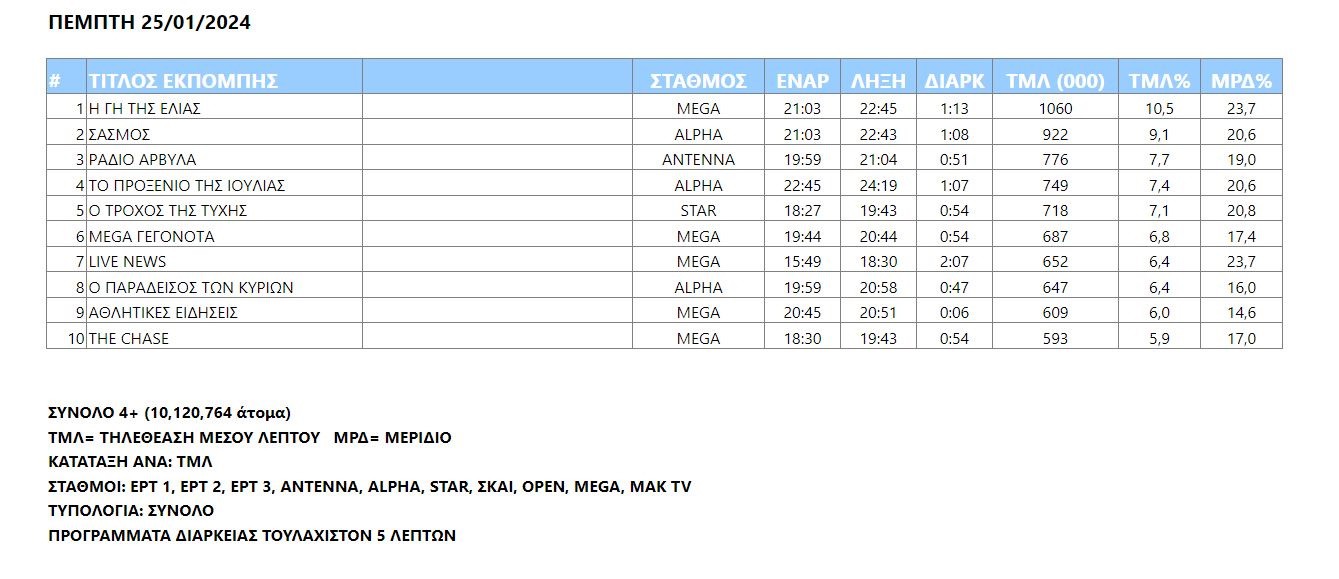Select the THE CHASE title cell
Screen dimensions: 1339x579
225,338
